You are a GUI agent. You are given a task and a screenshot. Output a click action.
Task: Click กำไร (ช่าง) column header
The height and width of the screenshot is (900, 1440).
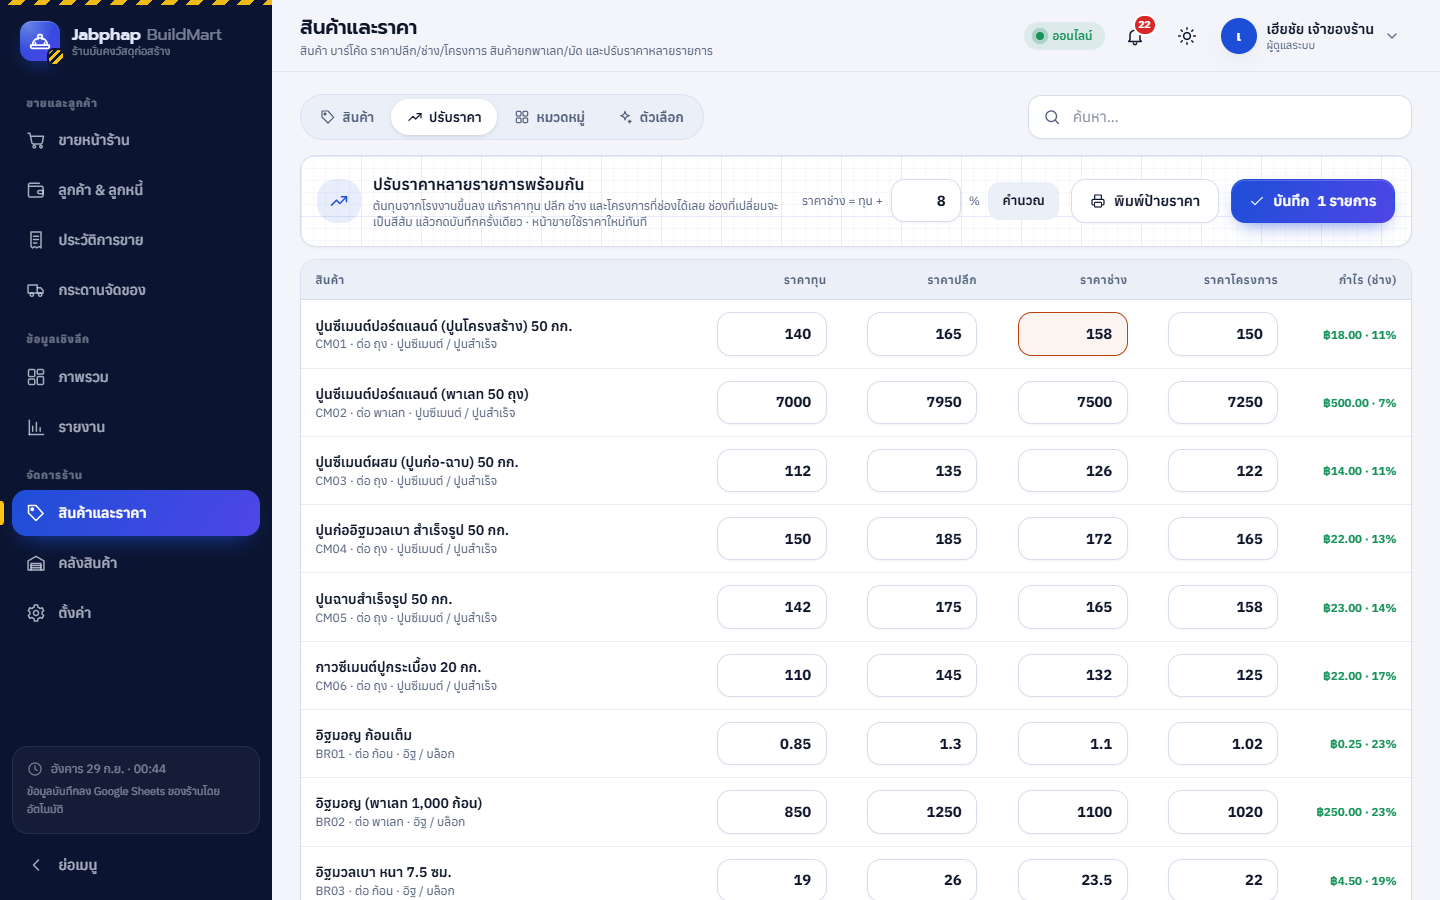point(1367,280)
